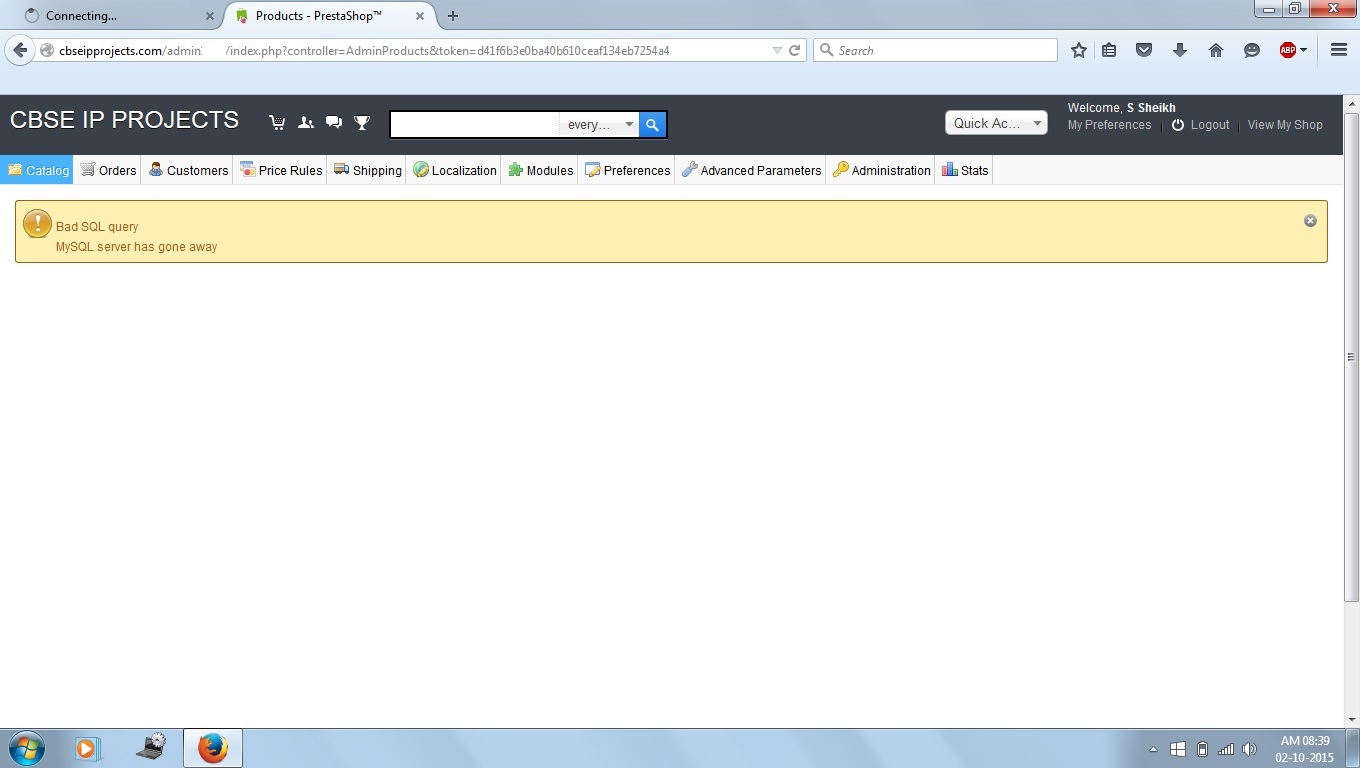Open the Firefox downloads arrow
Image resolution: width=1360 pixels, height=768 pixels.
(x=1180, y=50)
